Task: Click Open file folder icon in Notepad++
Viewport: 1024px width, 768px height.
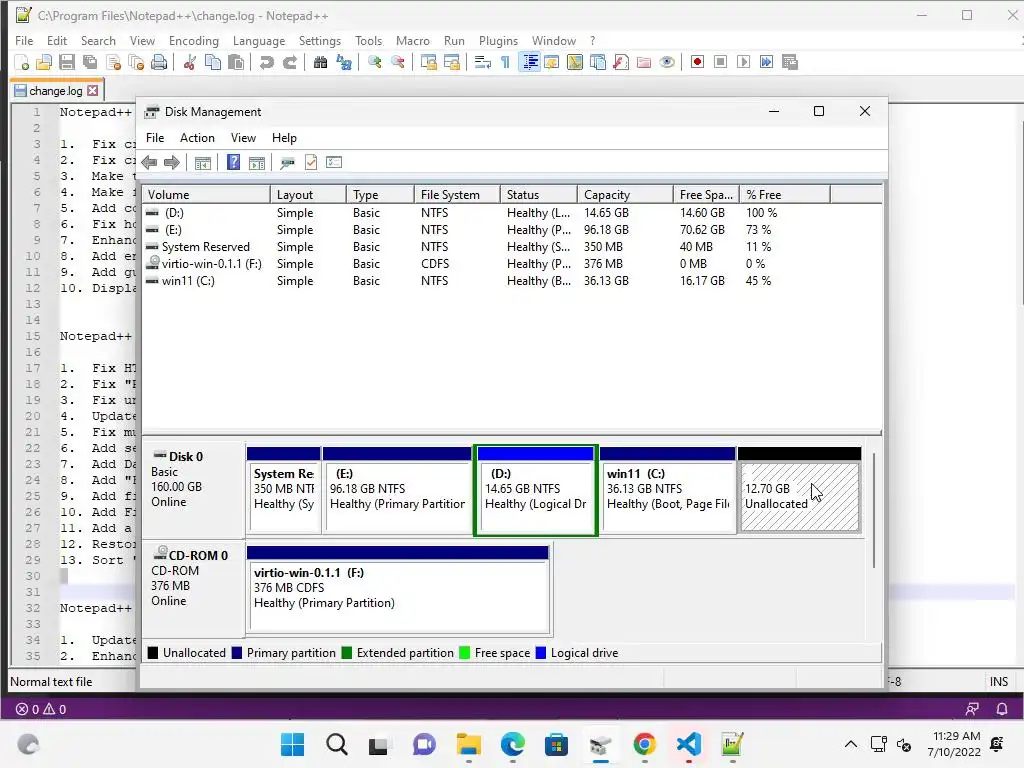Action: click(44, 63)
